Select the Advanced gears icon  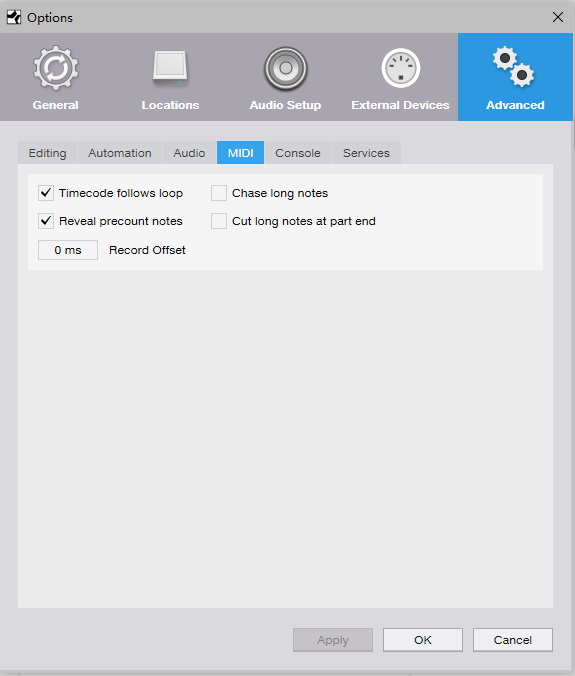point(514,66)
